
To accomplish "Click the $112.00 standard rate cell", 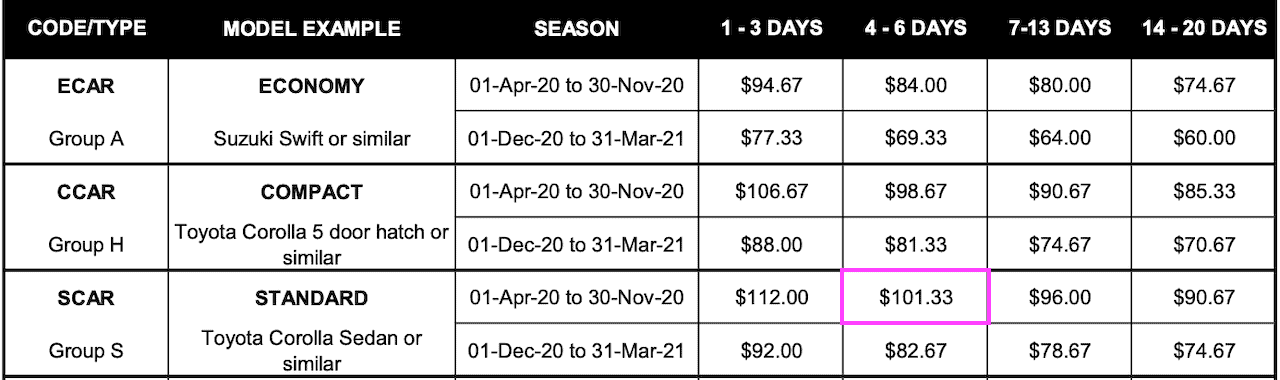I will [771, 297].
